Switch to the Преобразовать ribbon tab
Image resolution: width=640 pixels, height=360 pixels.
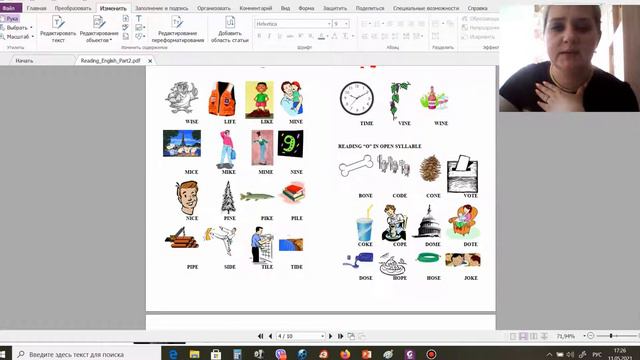(73, 8)
